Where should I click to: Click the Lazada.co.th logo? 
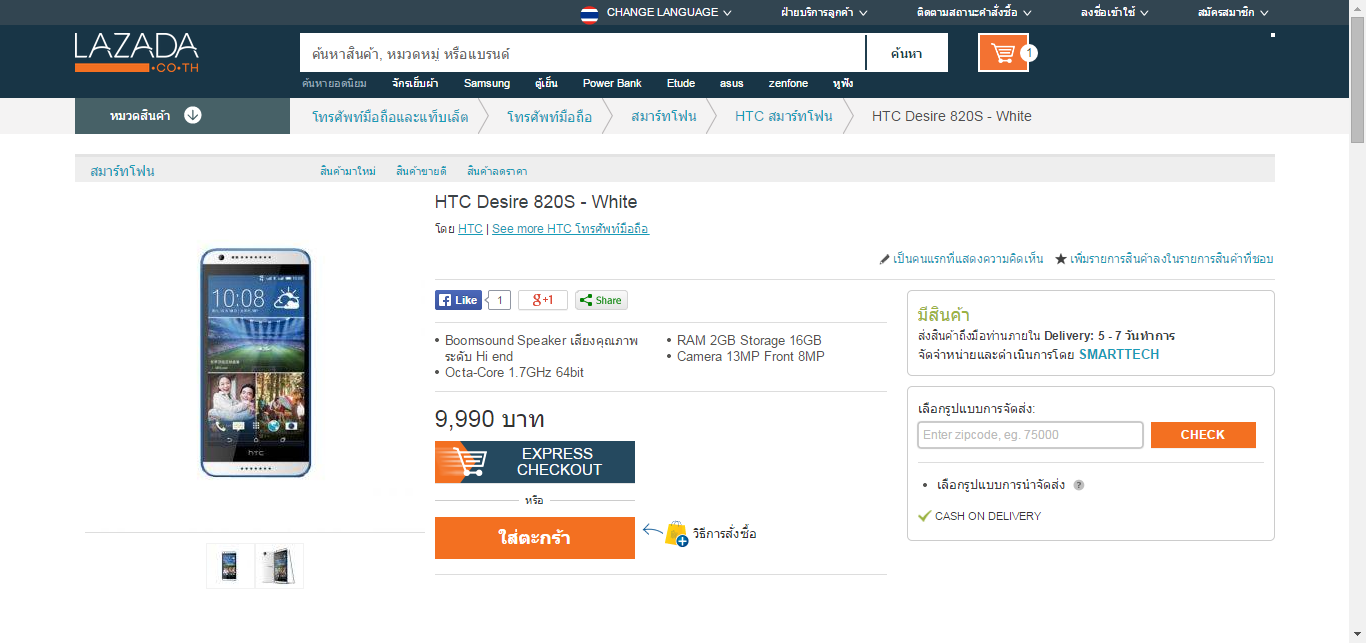(136, 52)
